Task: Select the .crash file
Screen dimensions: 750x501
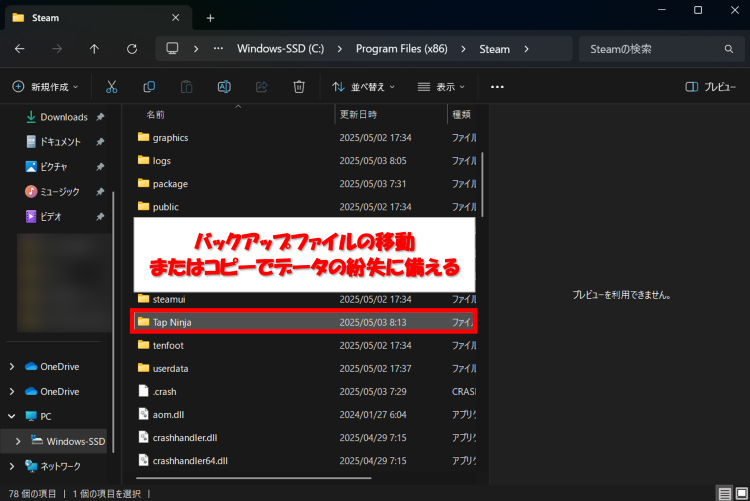Action: point(304,391)
